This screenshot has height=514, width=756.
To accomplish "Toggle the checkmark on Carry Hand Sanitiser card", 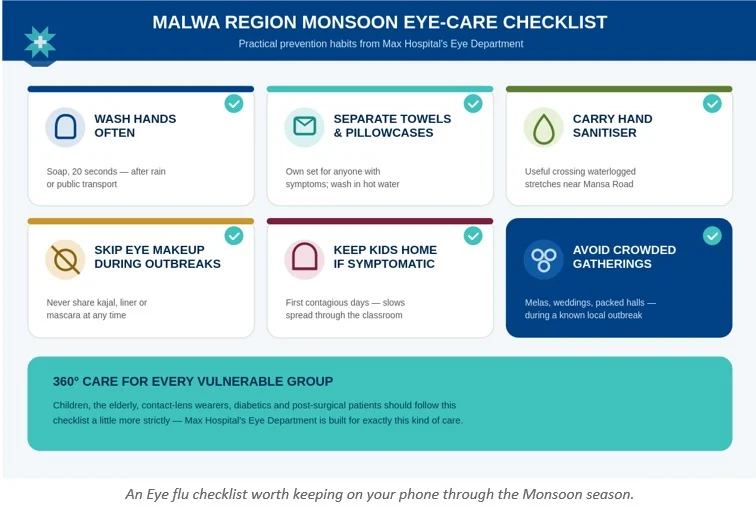I will [712, 104].
